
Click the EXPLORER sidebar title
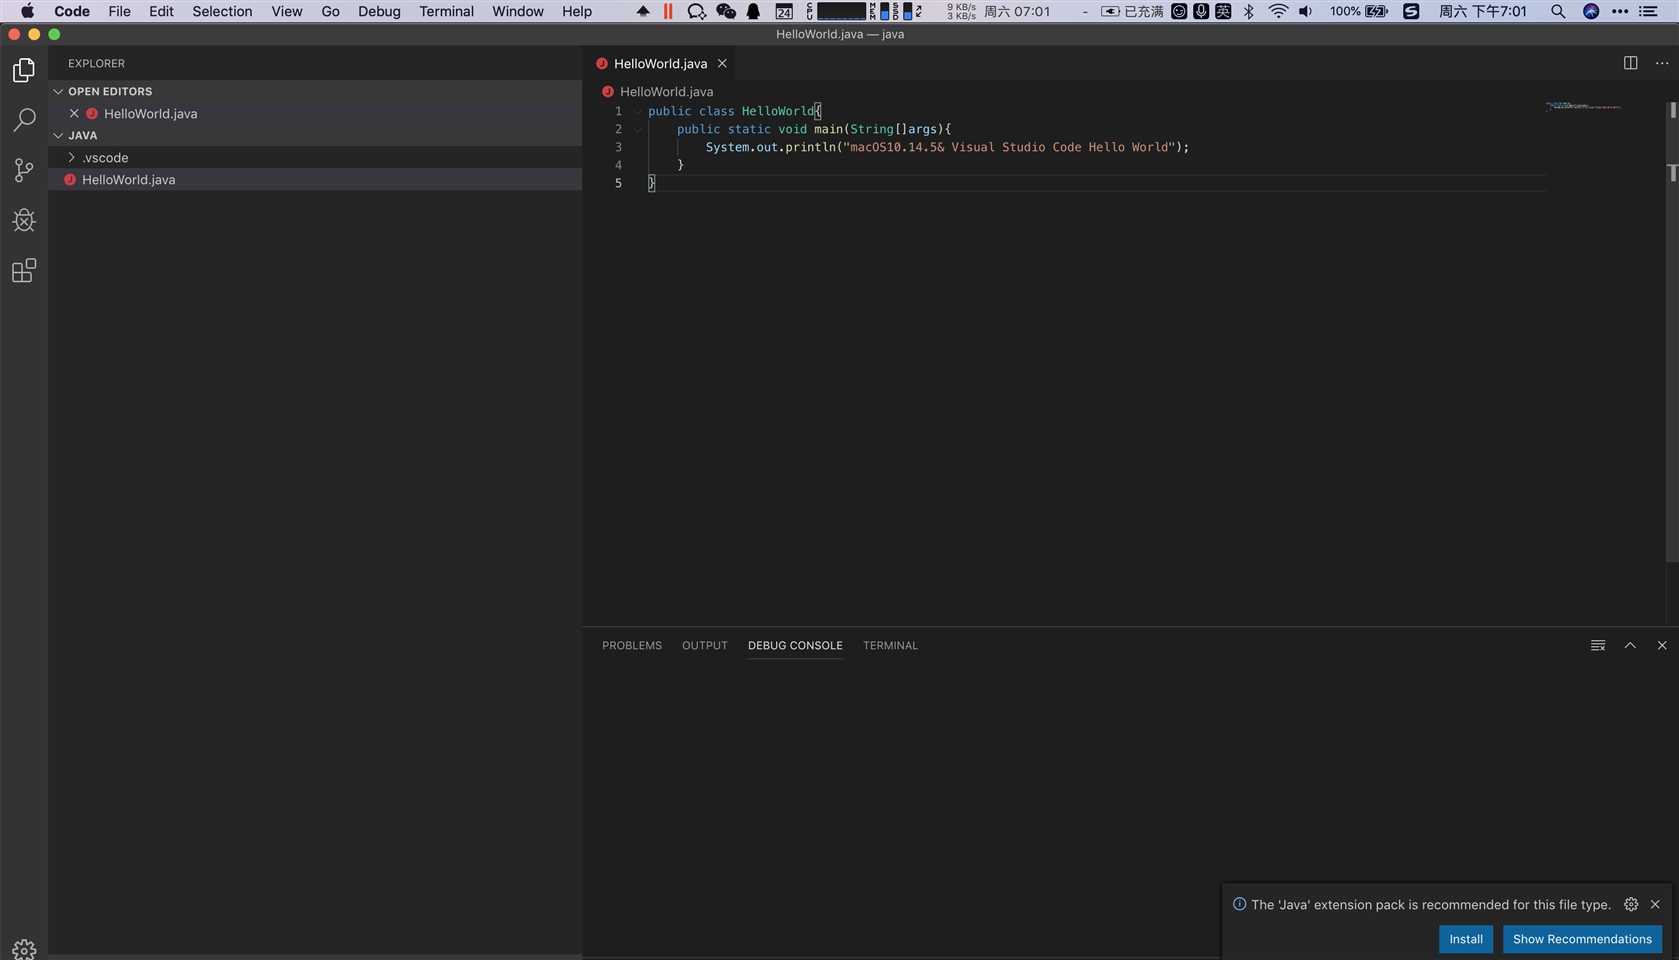click(x=96, y=63)
